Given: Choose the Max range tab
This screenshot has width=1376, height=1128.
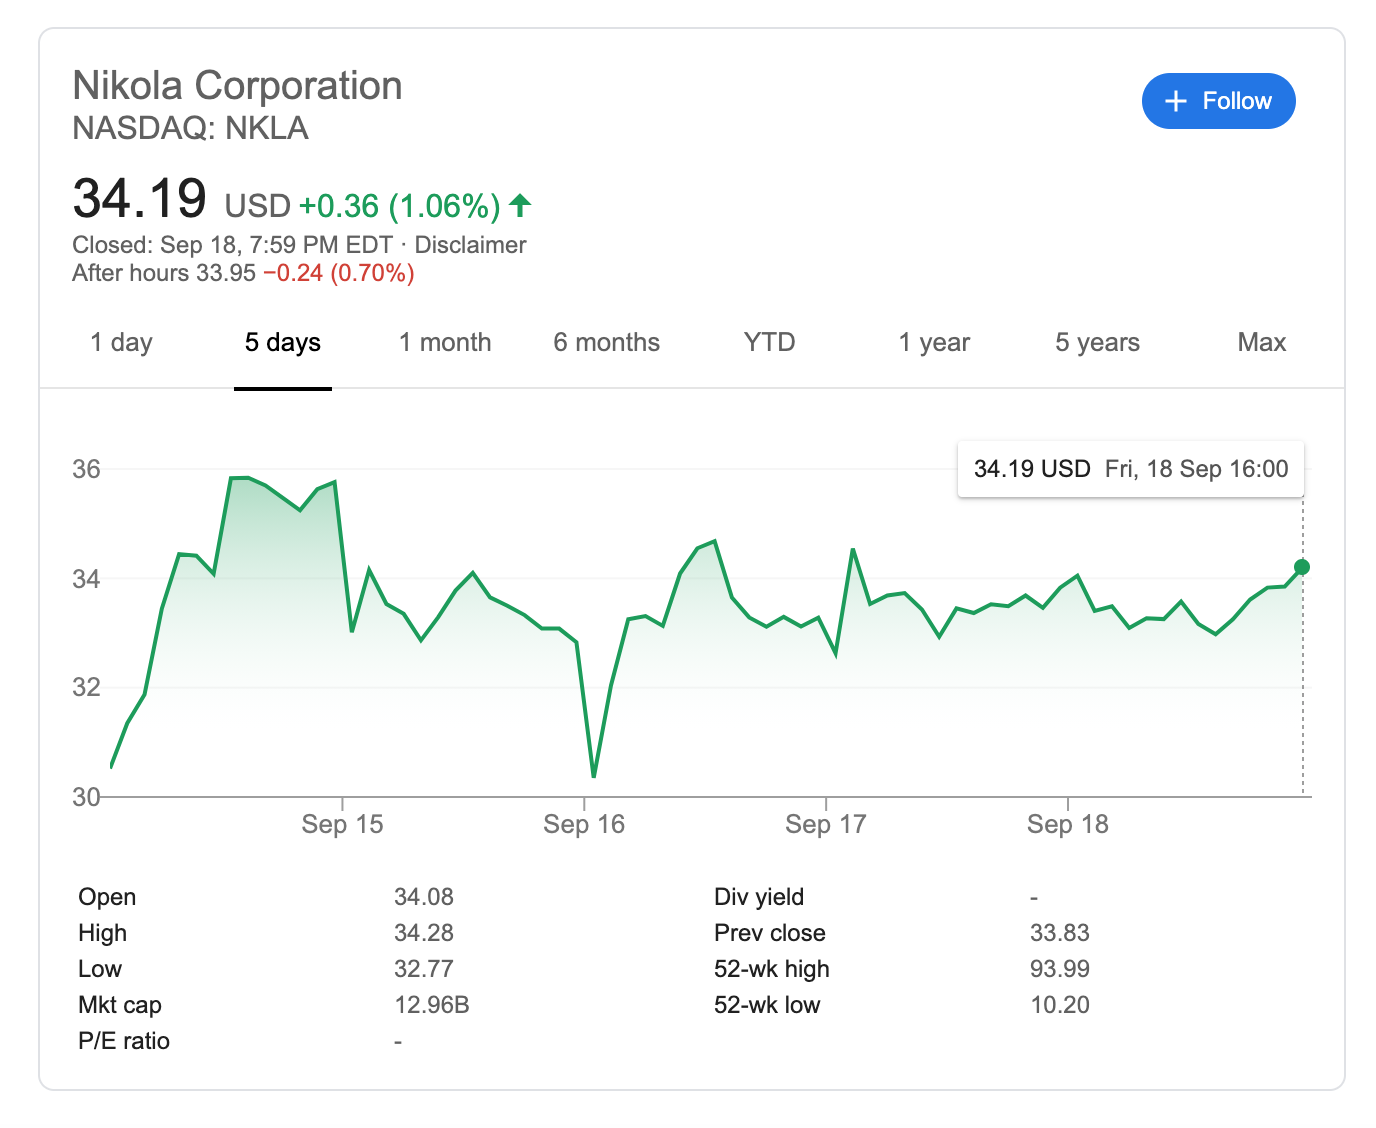Looking at the screenshot, I should tap(1261, 343).
